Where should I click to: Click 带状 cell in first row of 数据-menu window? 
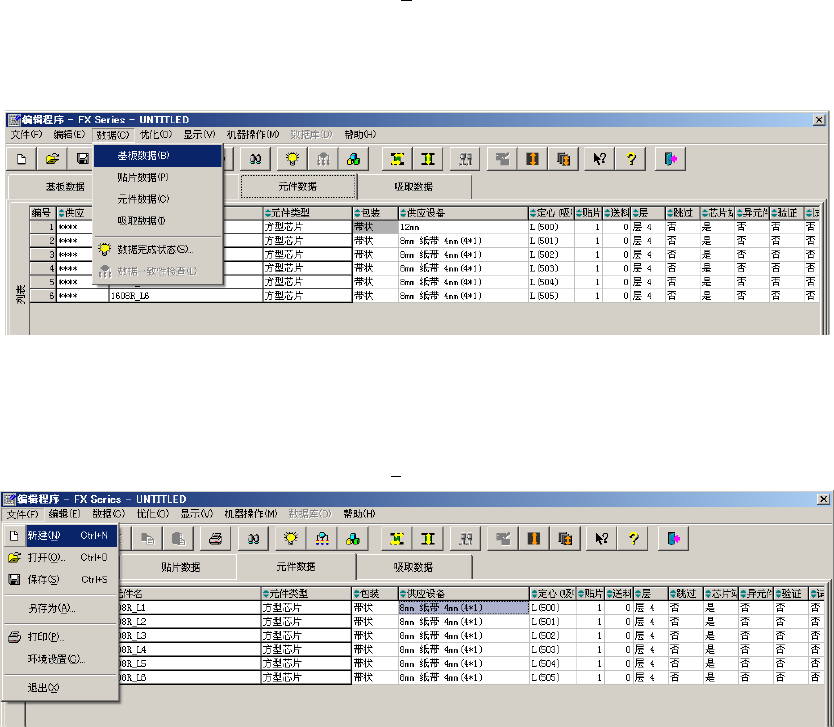tap(374, 227)
